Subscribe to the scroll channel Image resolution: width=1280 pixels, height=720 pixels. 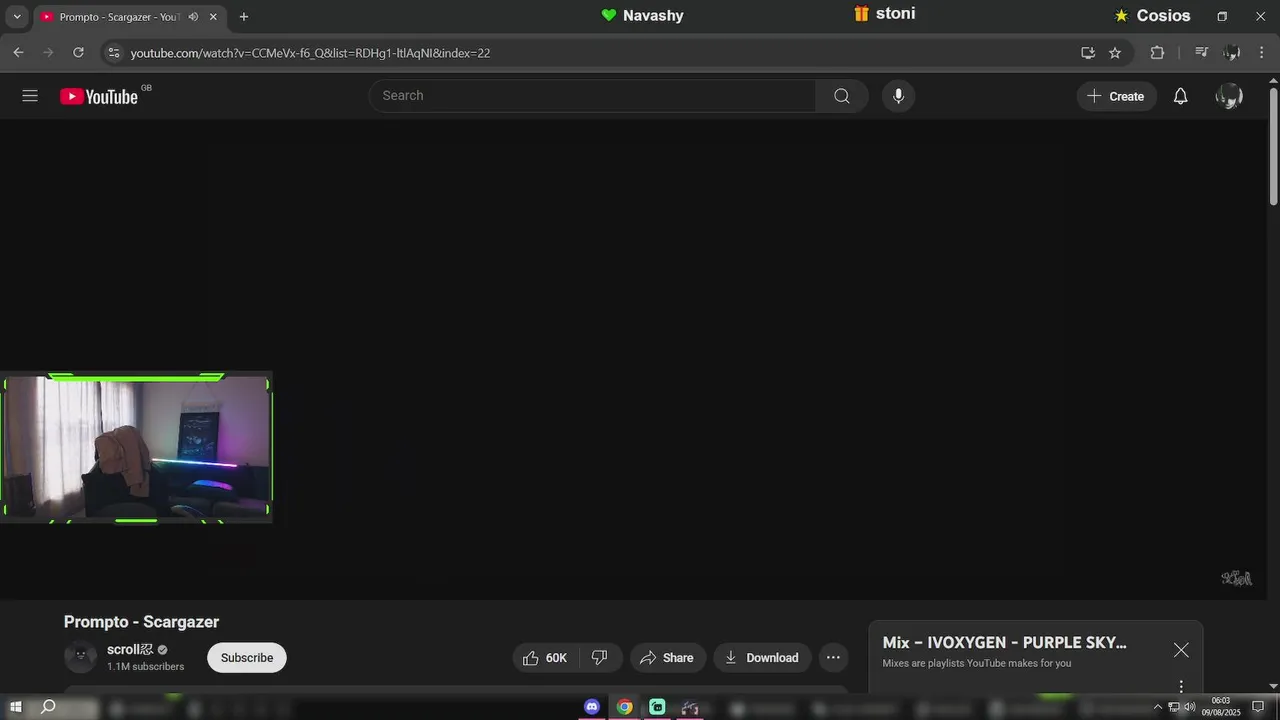pos(247,658)
